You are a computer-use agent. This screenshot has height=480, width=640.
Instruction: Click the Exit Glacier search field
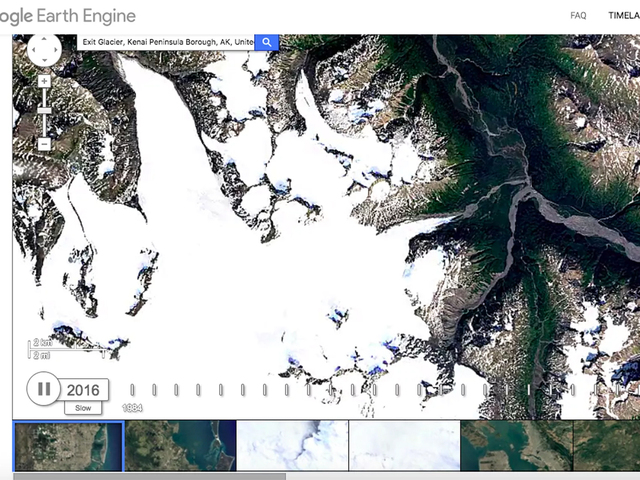166,42
